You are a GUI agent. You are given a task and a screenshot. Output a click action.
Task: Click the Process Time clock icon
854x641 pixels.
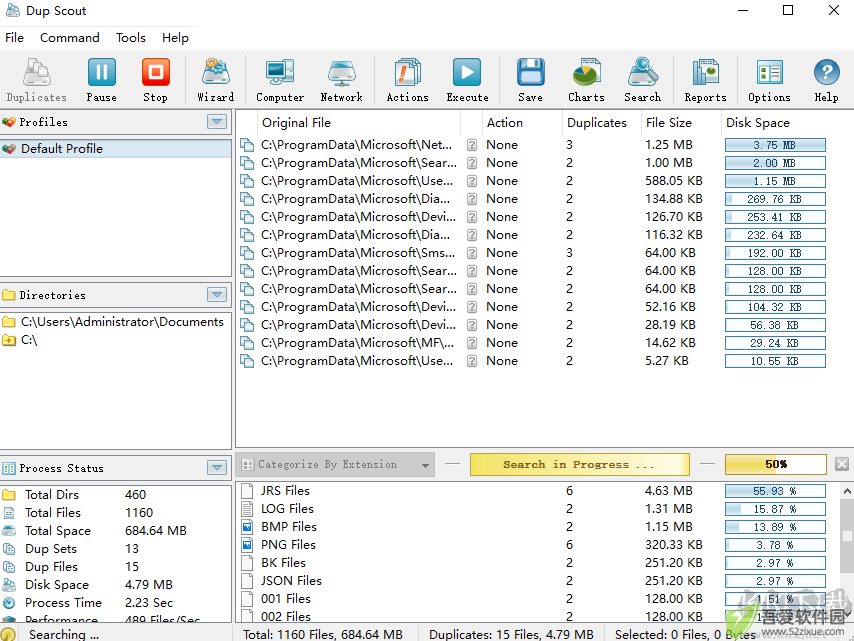[x=9, y=603]
